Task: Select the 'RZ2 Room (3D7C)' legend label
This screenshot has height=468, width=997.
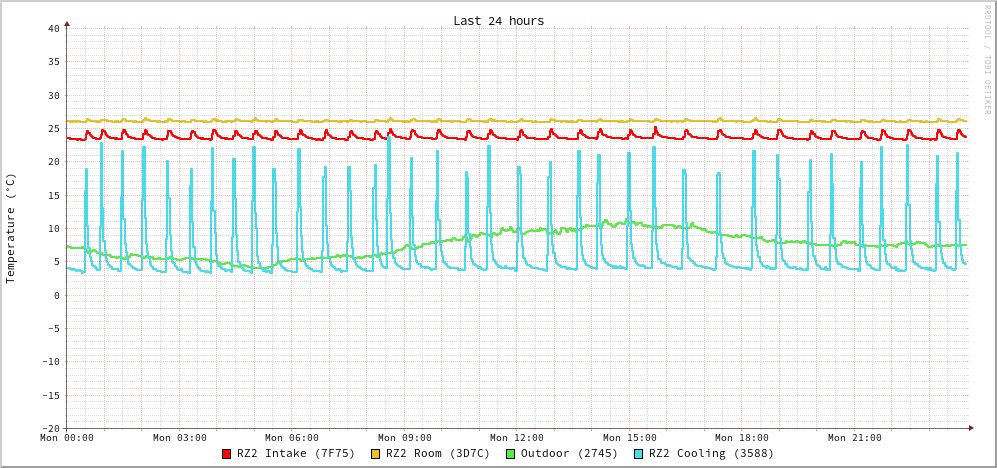Action: click(438, 454)
